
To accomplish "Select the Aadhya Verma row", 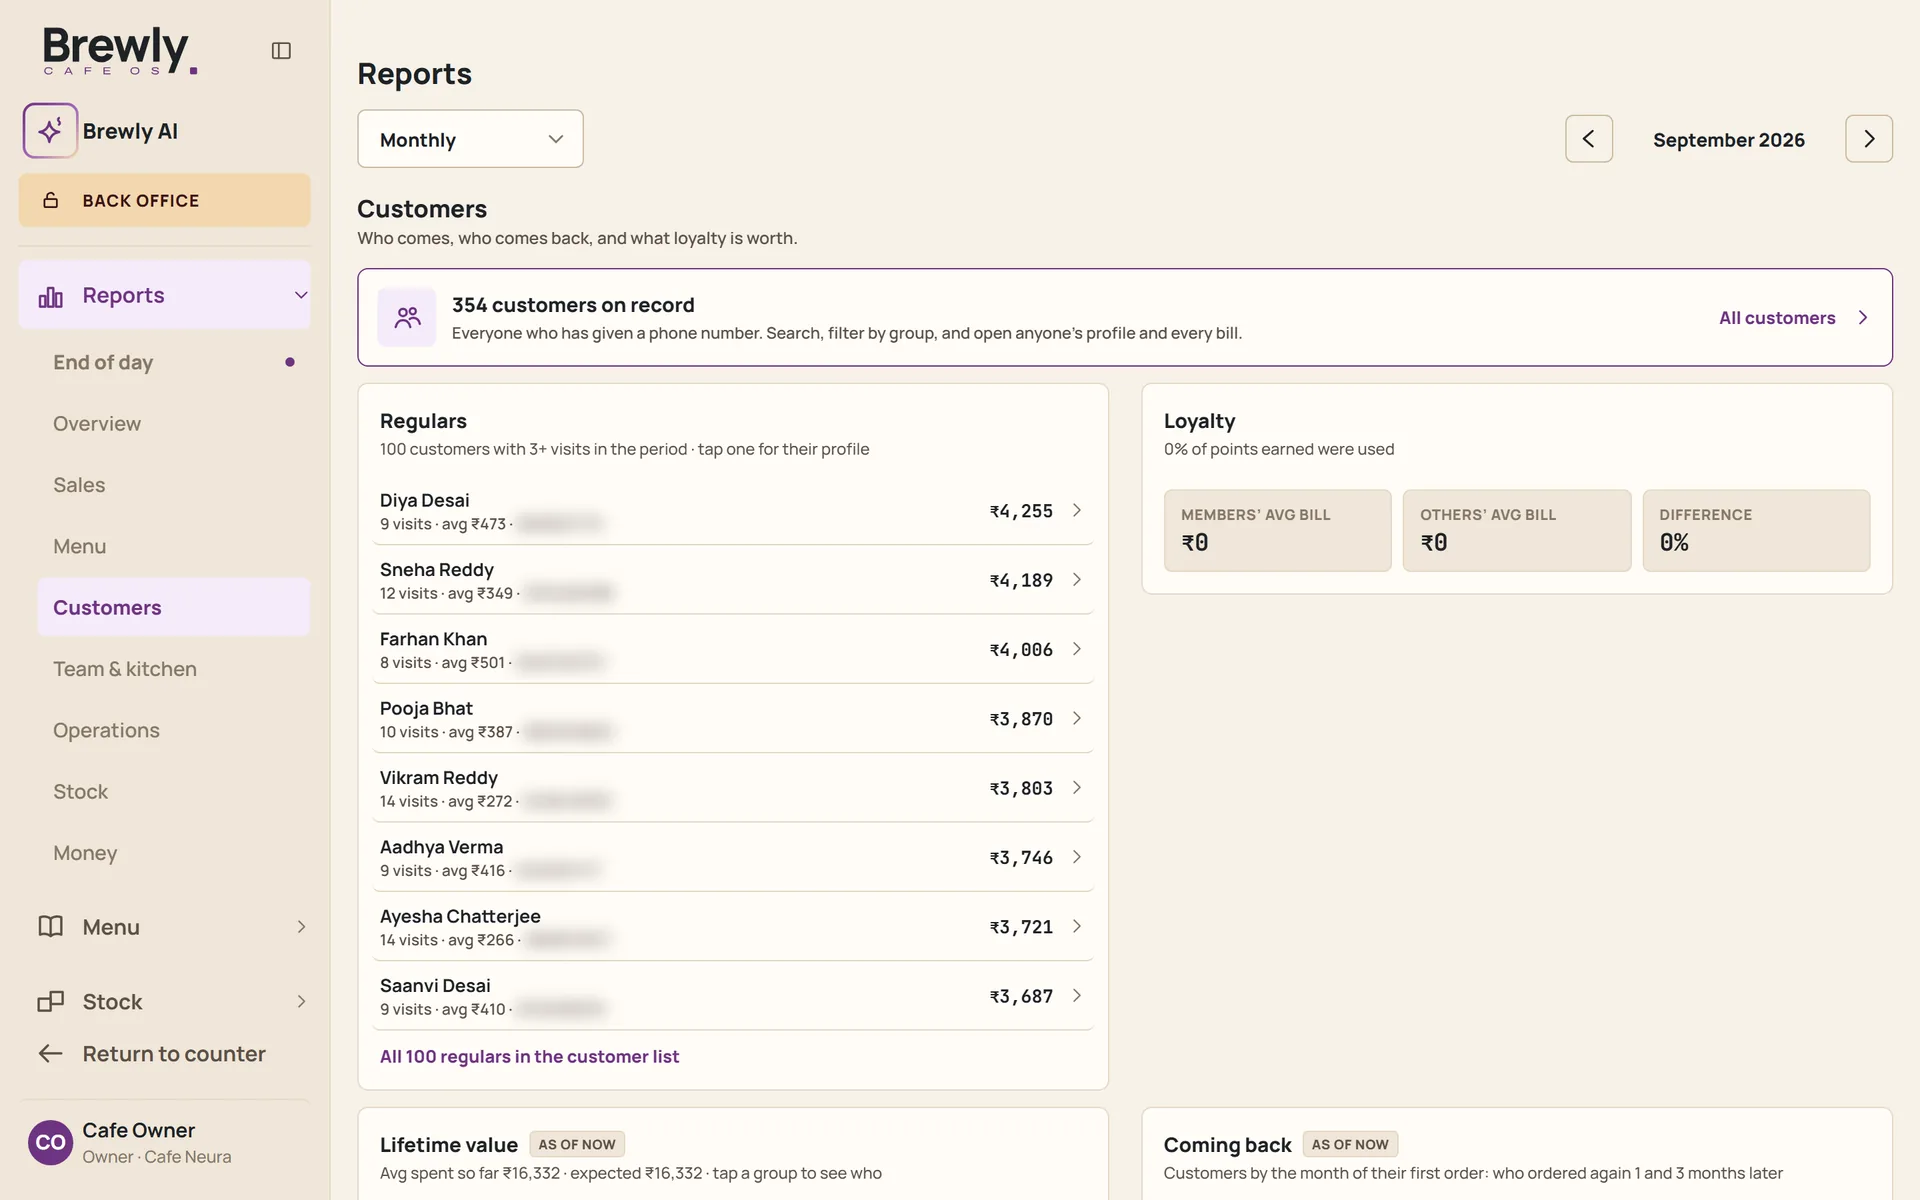I will (733, 858).
